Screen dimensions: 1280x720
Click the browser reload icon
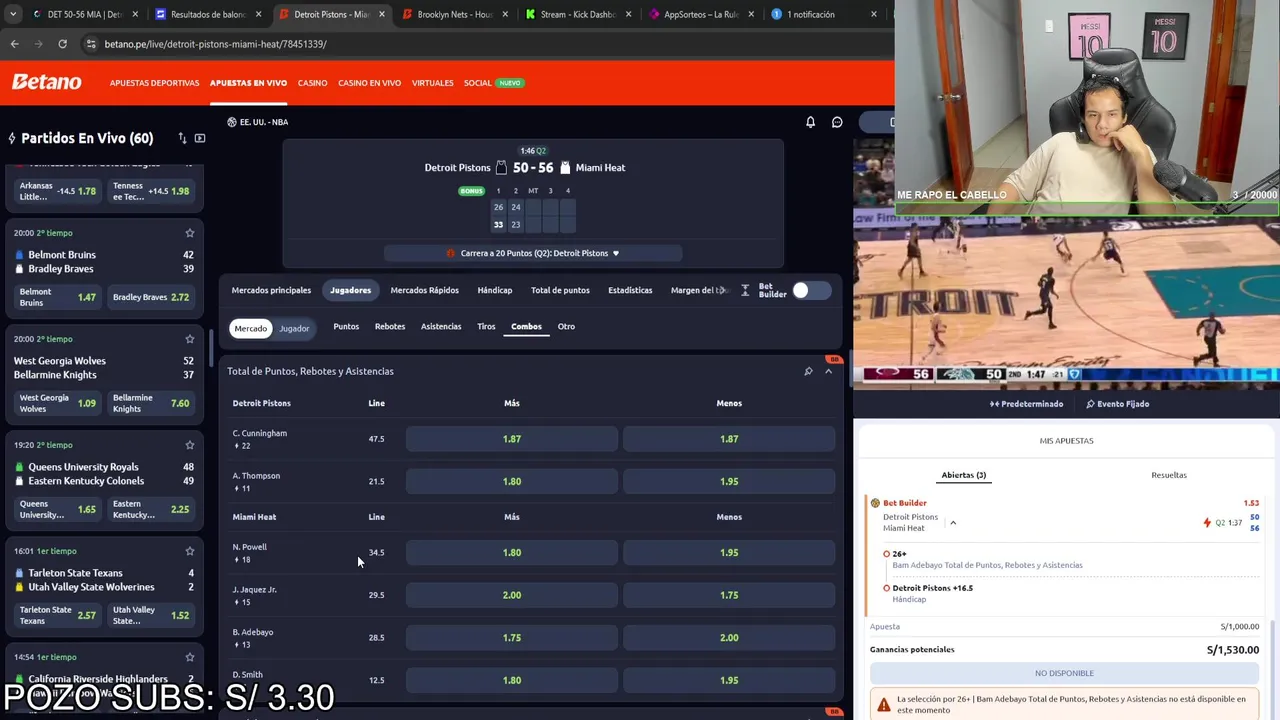[62, 44]
